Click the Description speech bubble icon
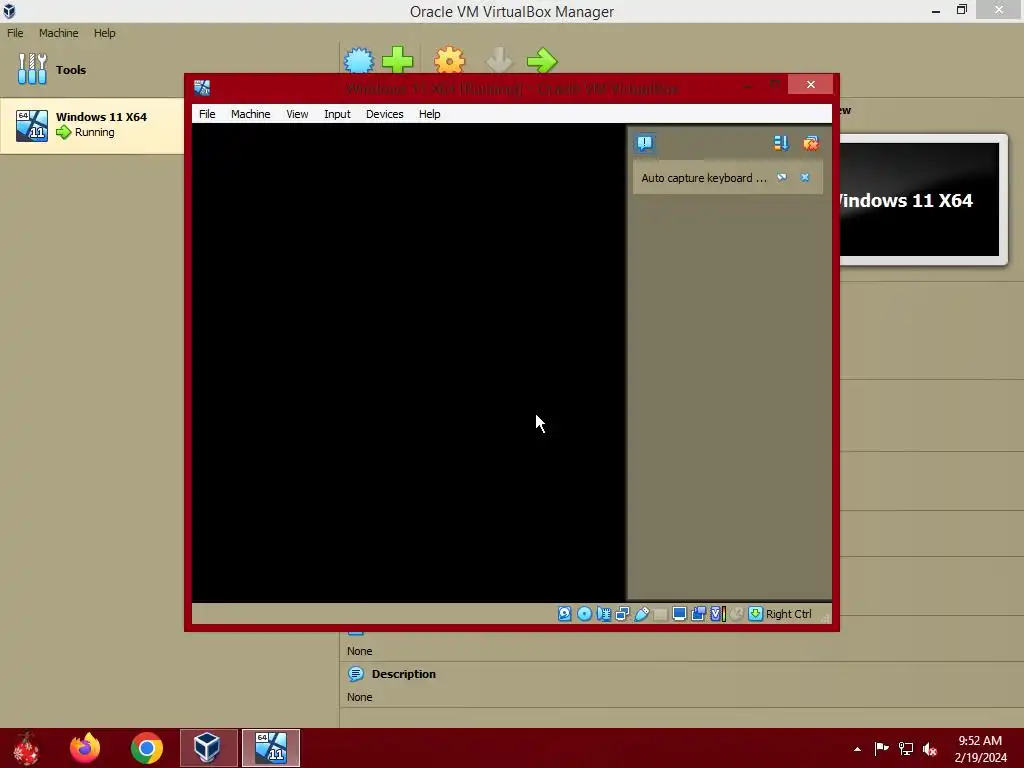Screen dimensions: 1024x768 [356, 674]
